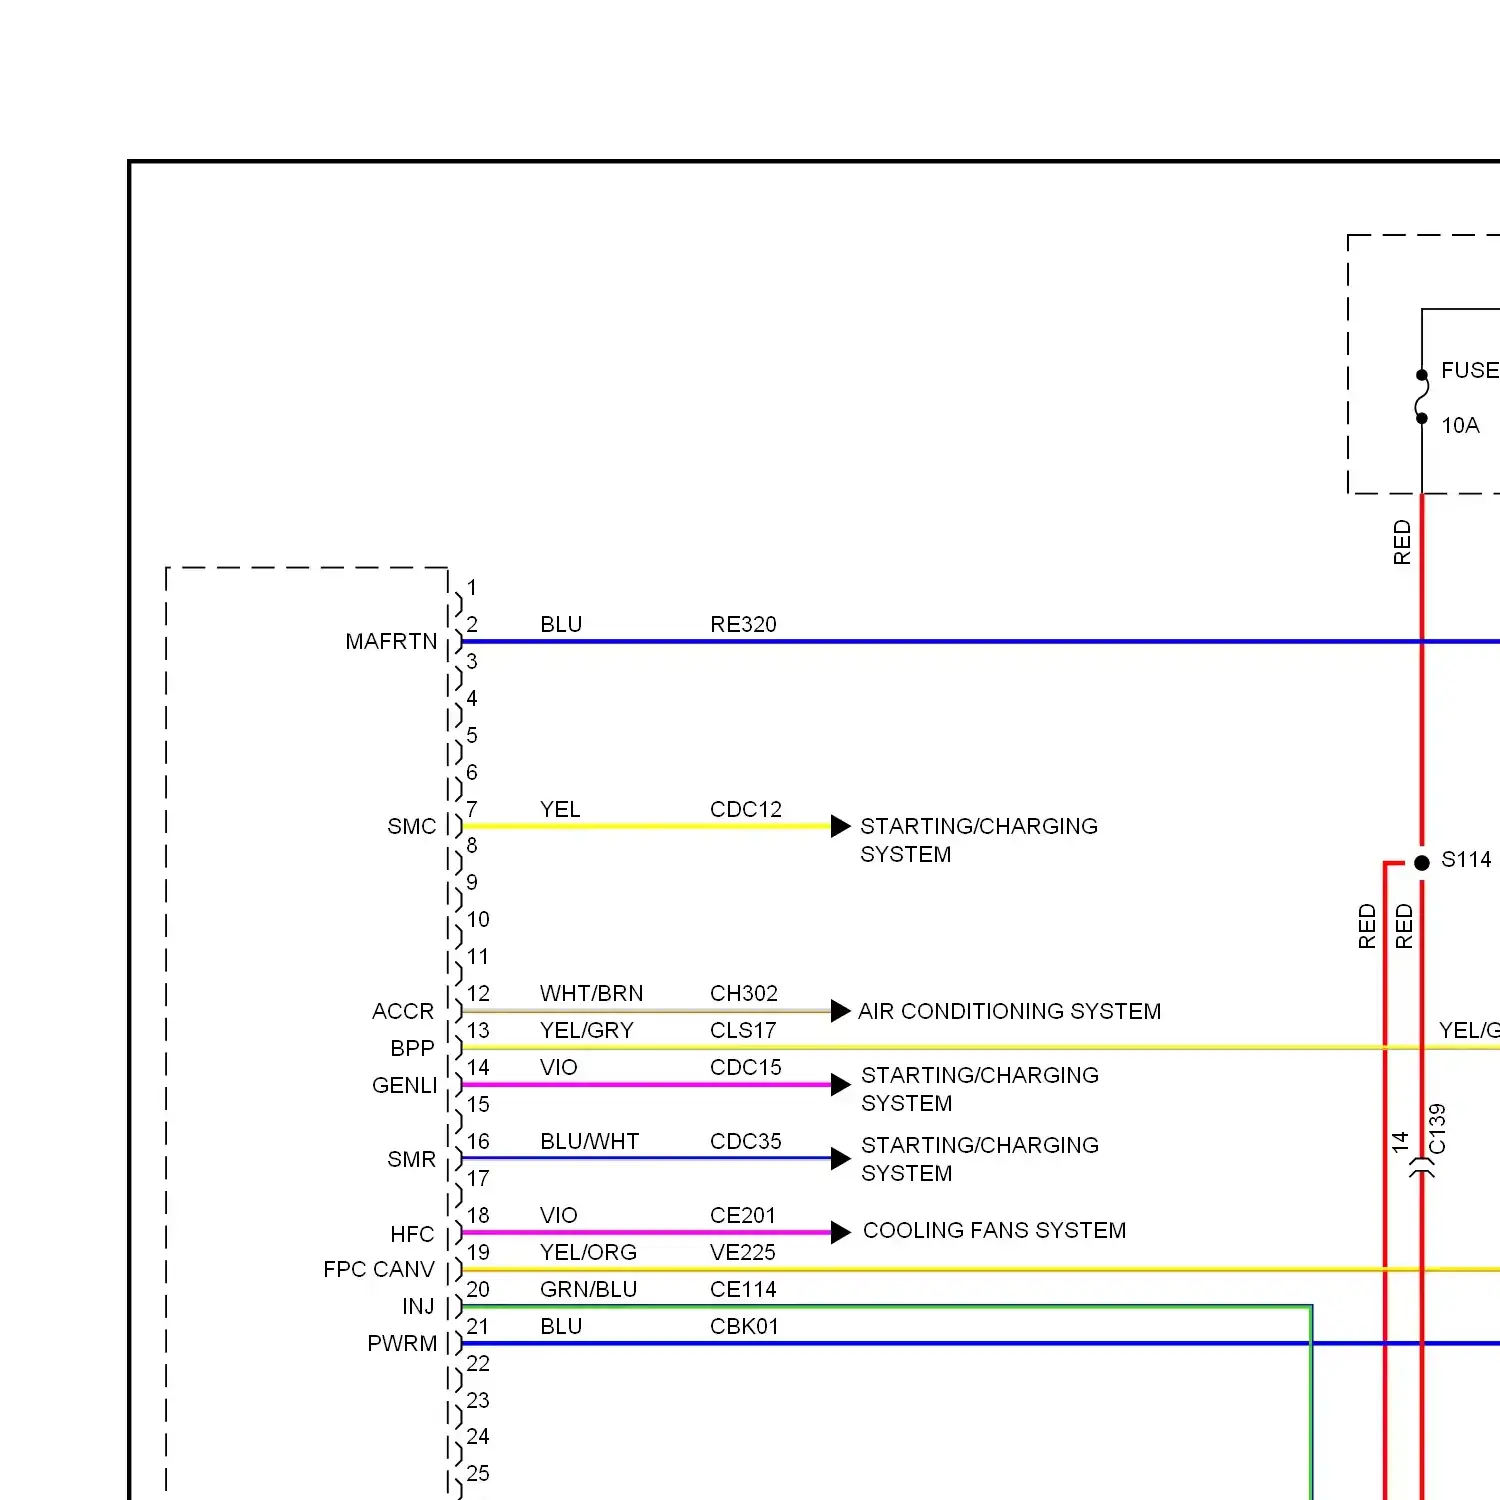Select the YEL/ORG wire color label

click(x=589, y=1252)
